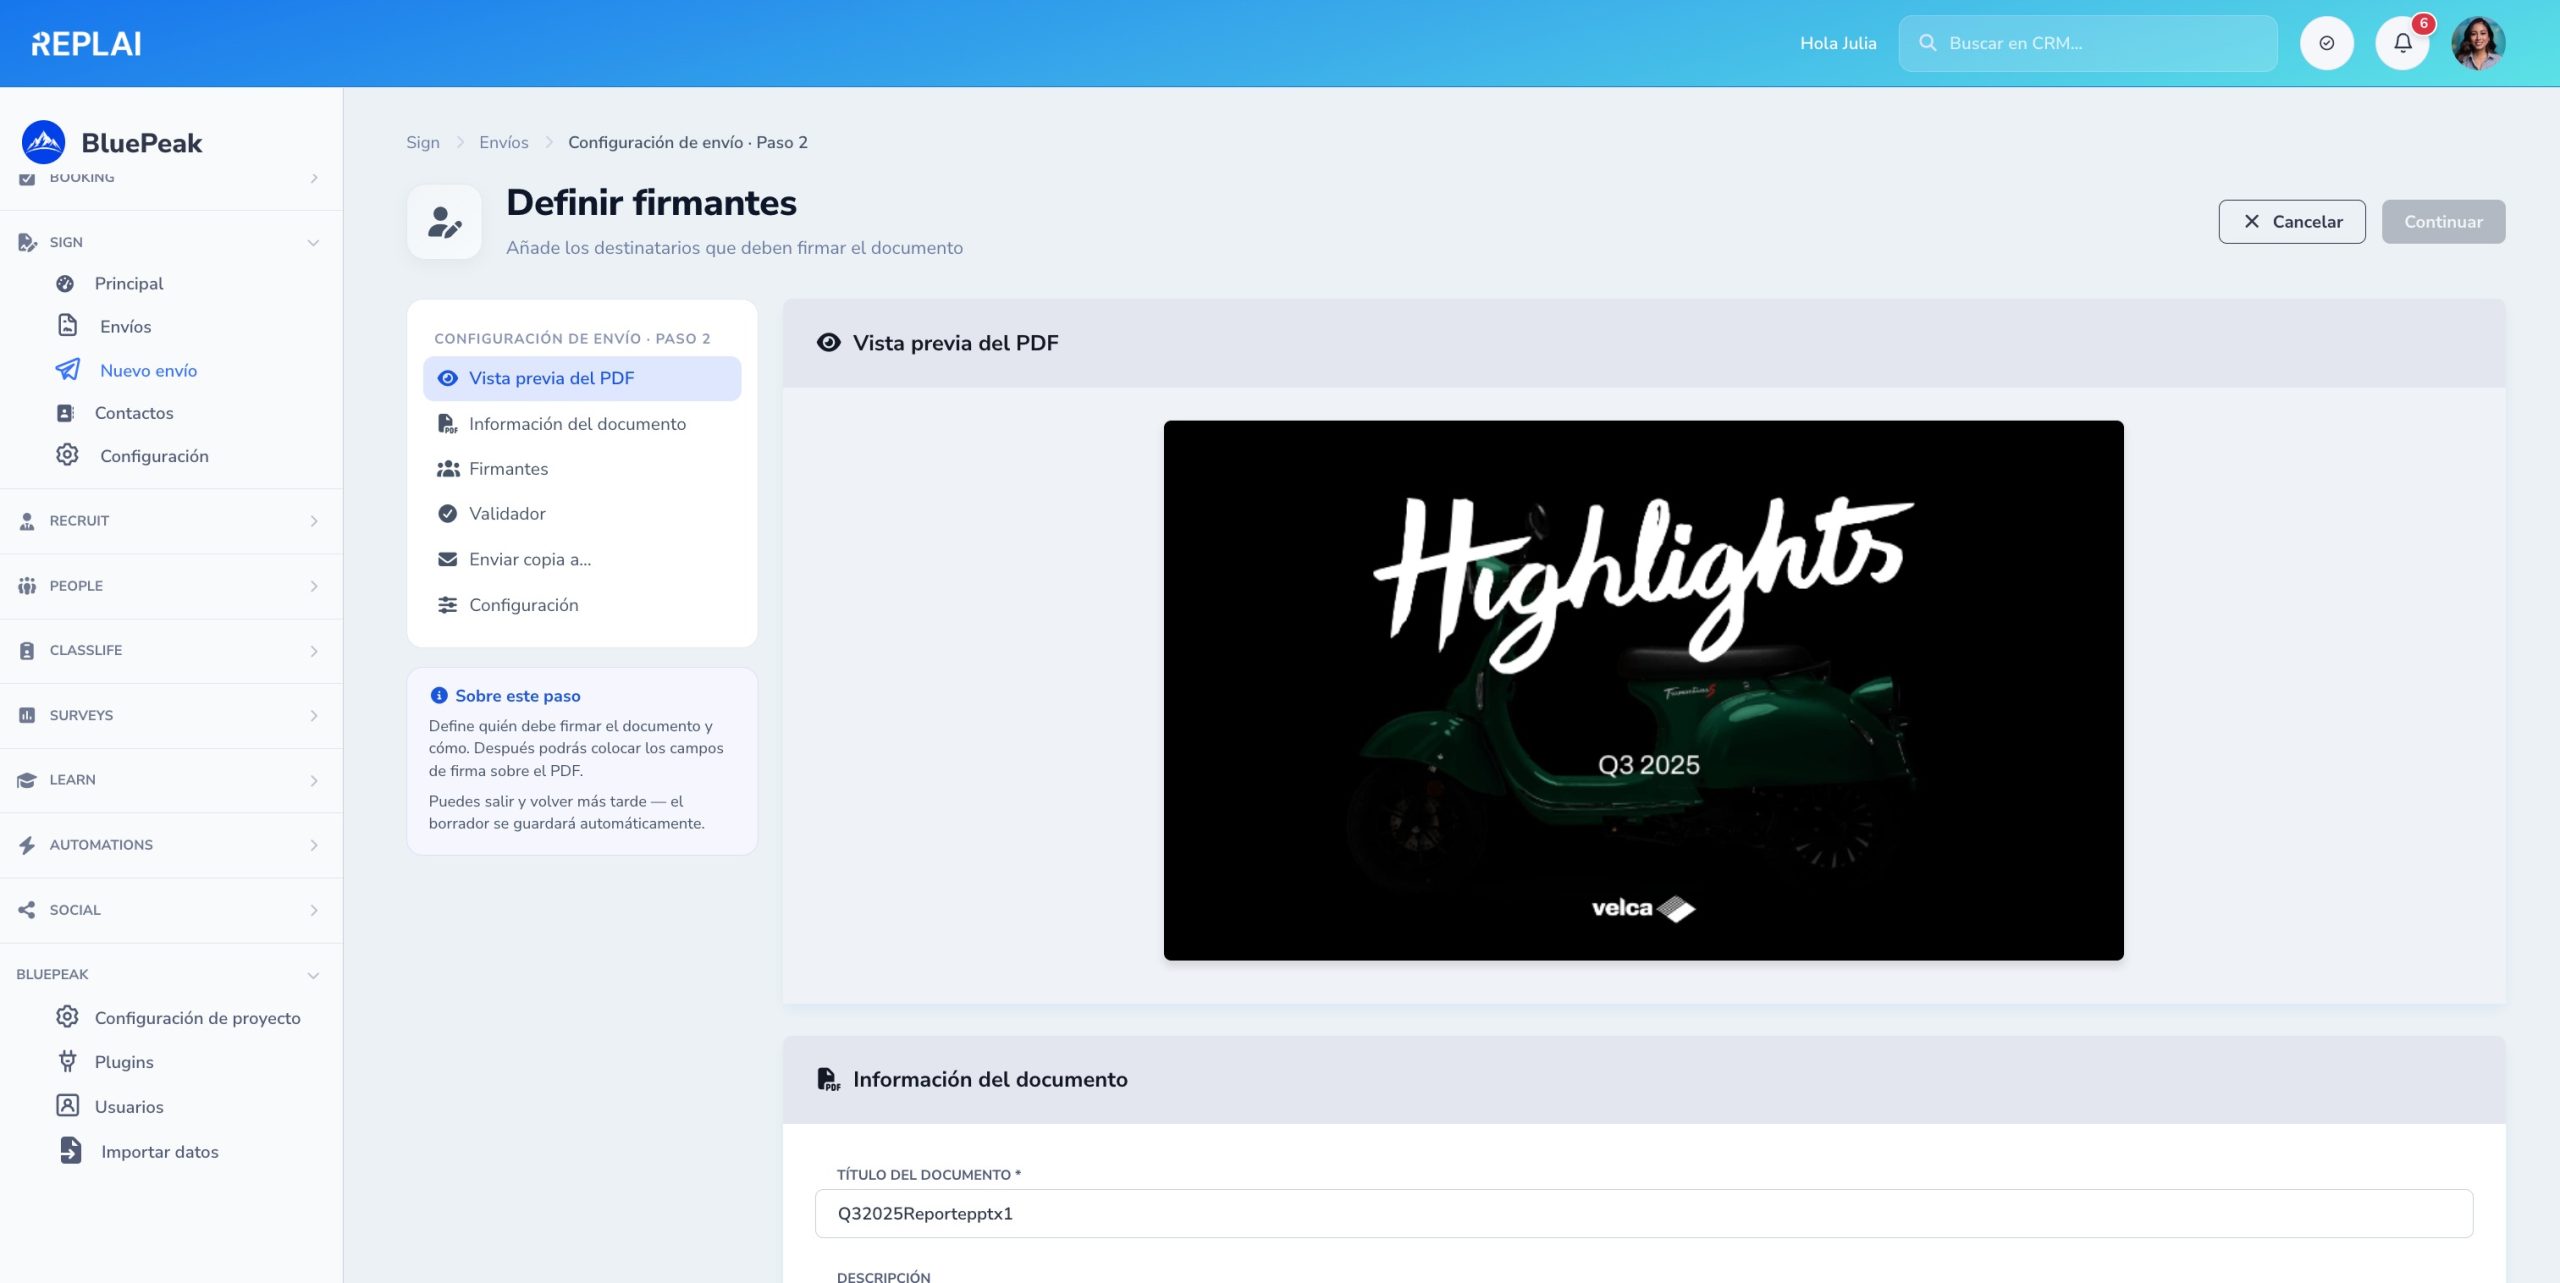Click the Buscar en CRM search field

point(2088,43)
